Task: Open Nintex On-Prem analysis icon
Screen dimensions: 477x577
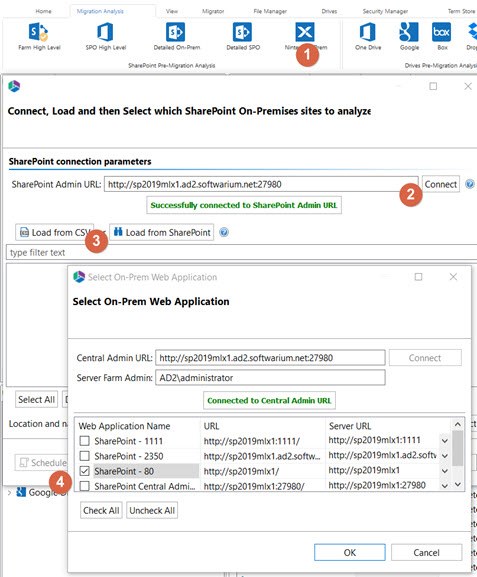Action: click(x=305, y=32)
